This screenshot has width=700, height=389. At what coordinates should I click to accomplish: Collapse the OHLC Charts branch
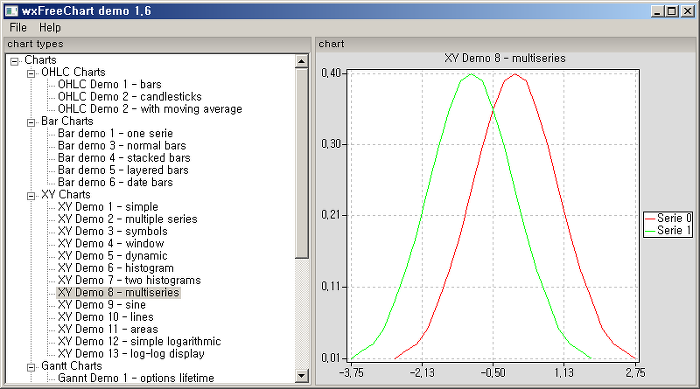(x=31, y=74)
